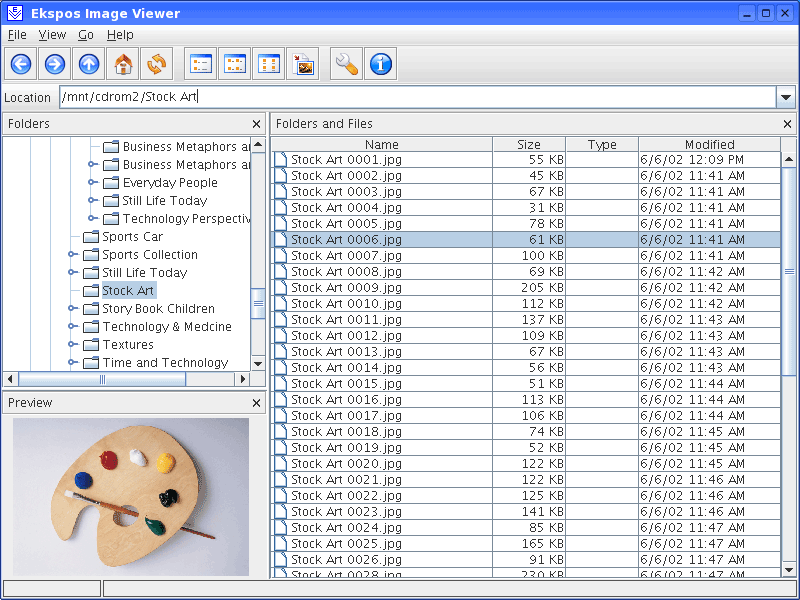Open the image viewer toolbar icon
Viewport: 800px width, 600px height.
tap(303, 65)
